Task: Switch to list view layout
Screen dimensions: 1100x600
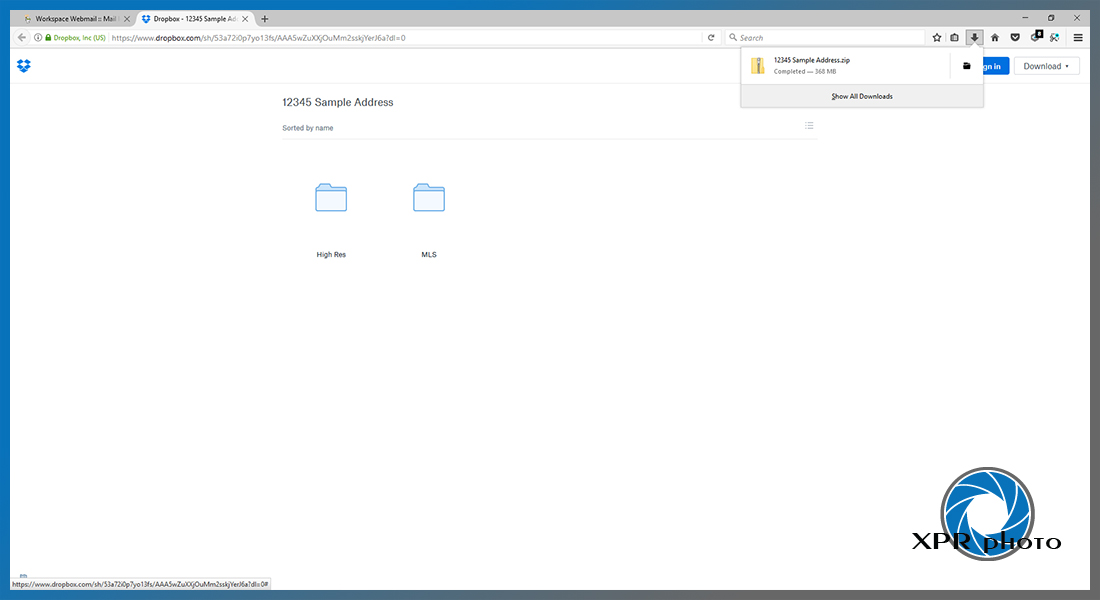Action: click(809, 126)
